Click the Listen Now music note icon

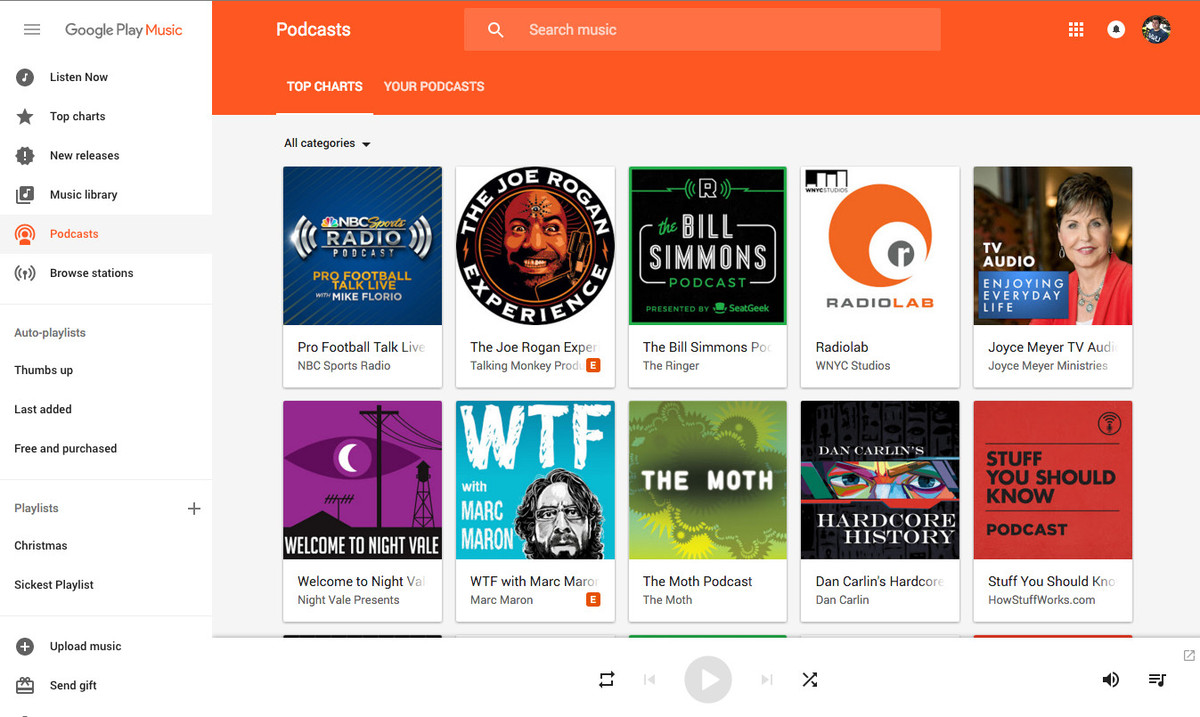coord(25,77)
